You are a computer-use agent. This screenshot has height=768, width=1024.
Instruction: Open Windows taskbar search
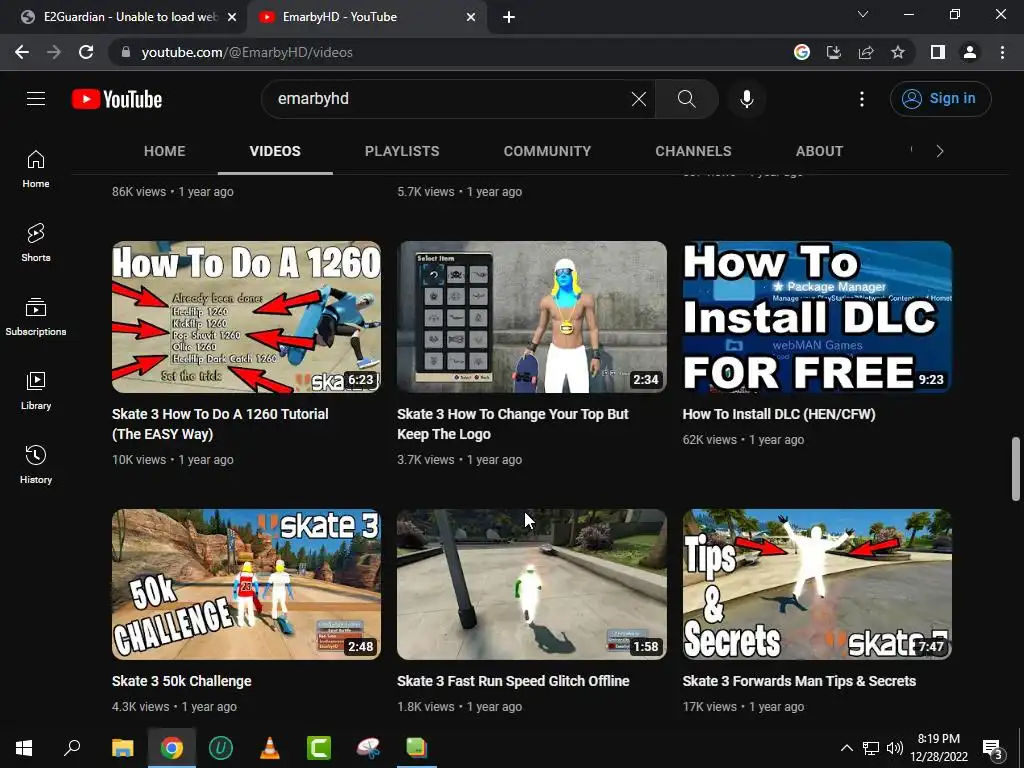tap(72, 748)
